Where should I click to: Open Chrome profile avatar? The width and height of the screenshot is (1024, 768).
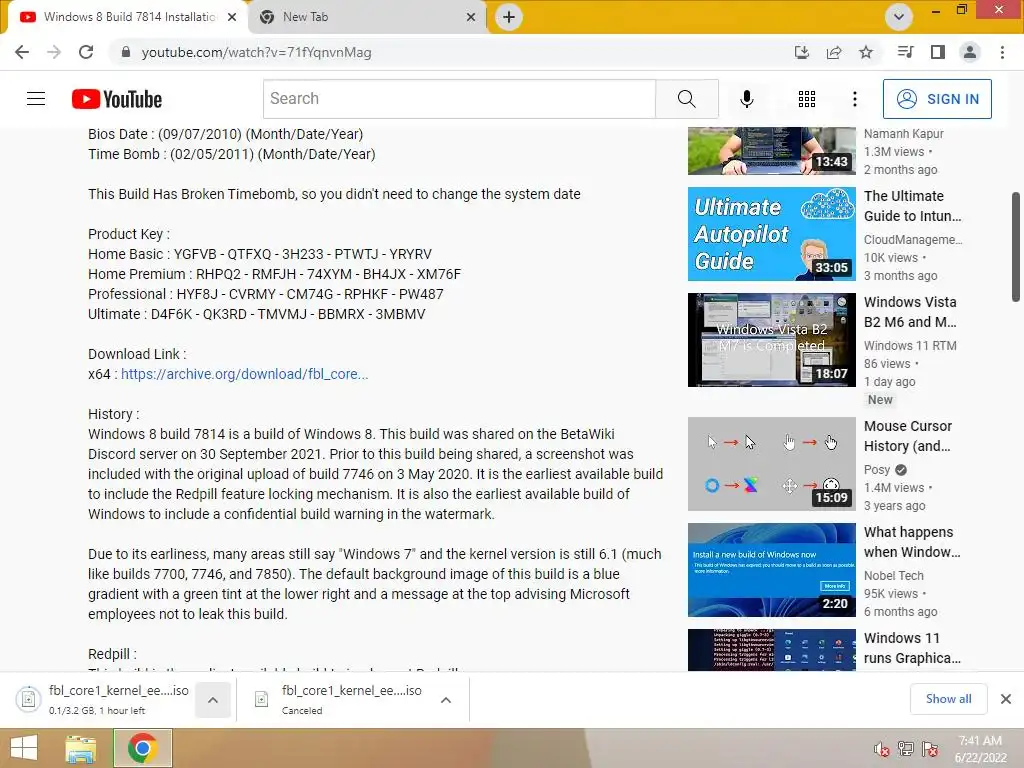coord(970,52)
